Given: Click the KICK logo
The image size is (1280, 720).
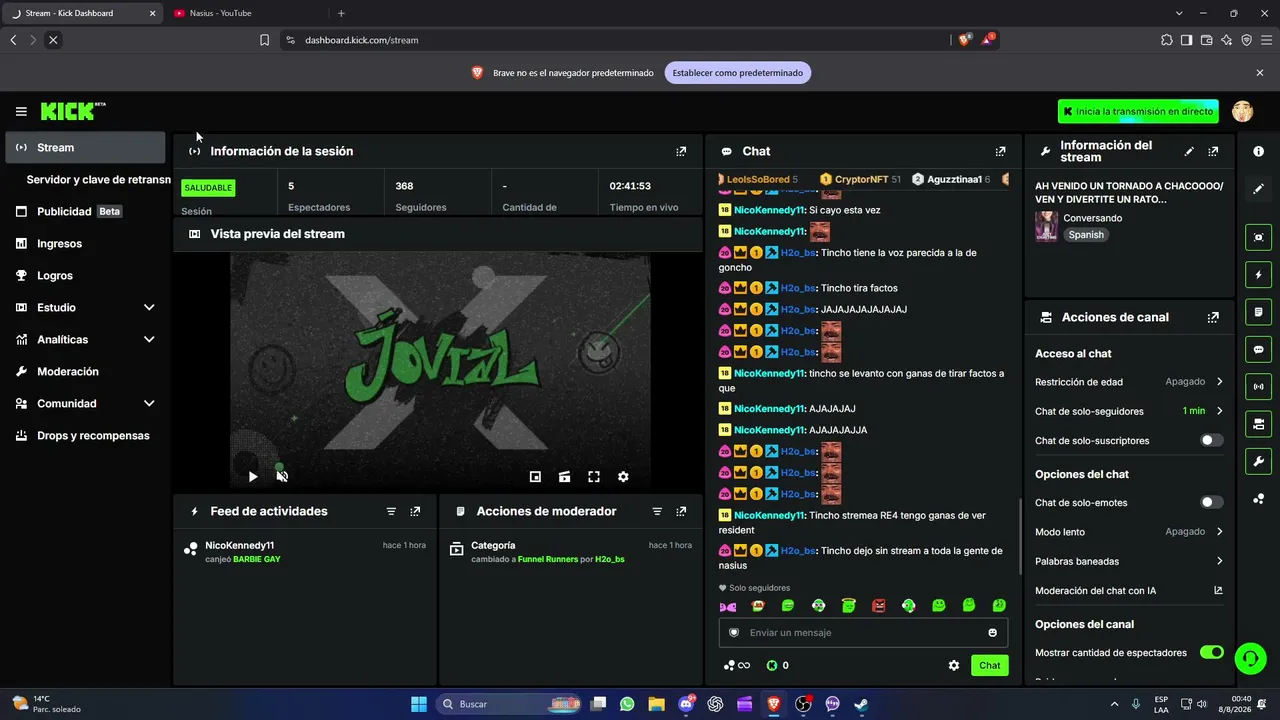Looking at the screenshot, I should pos(73,111).
